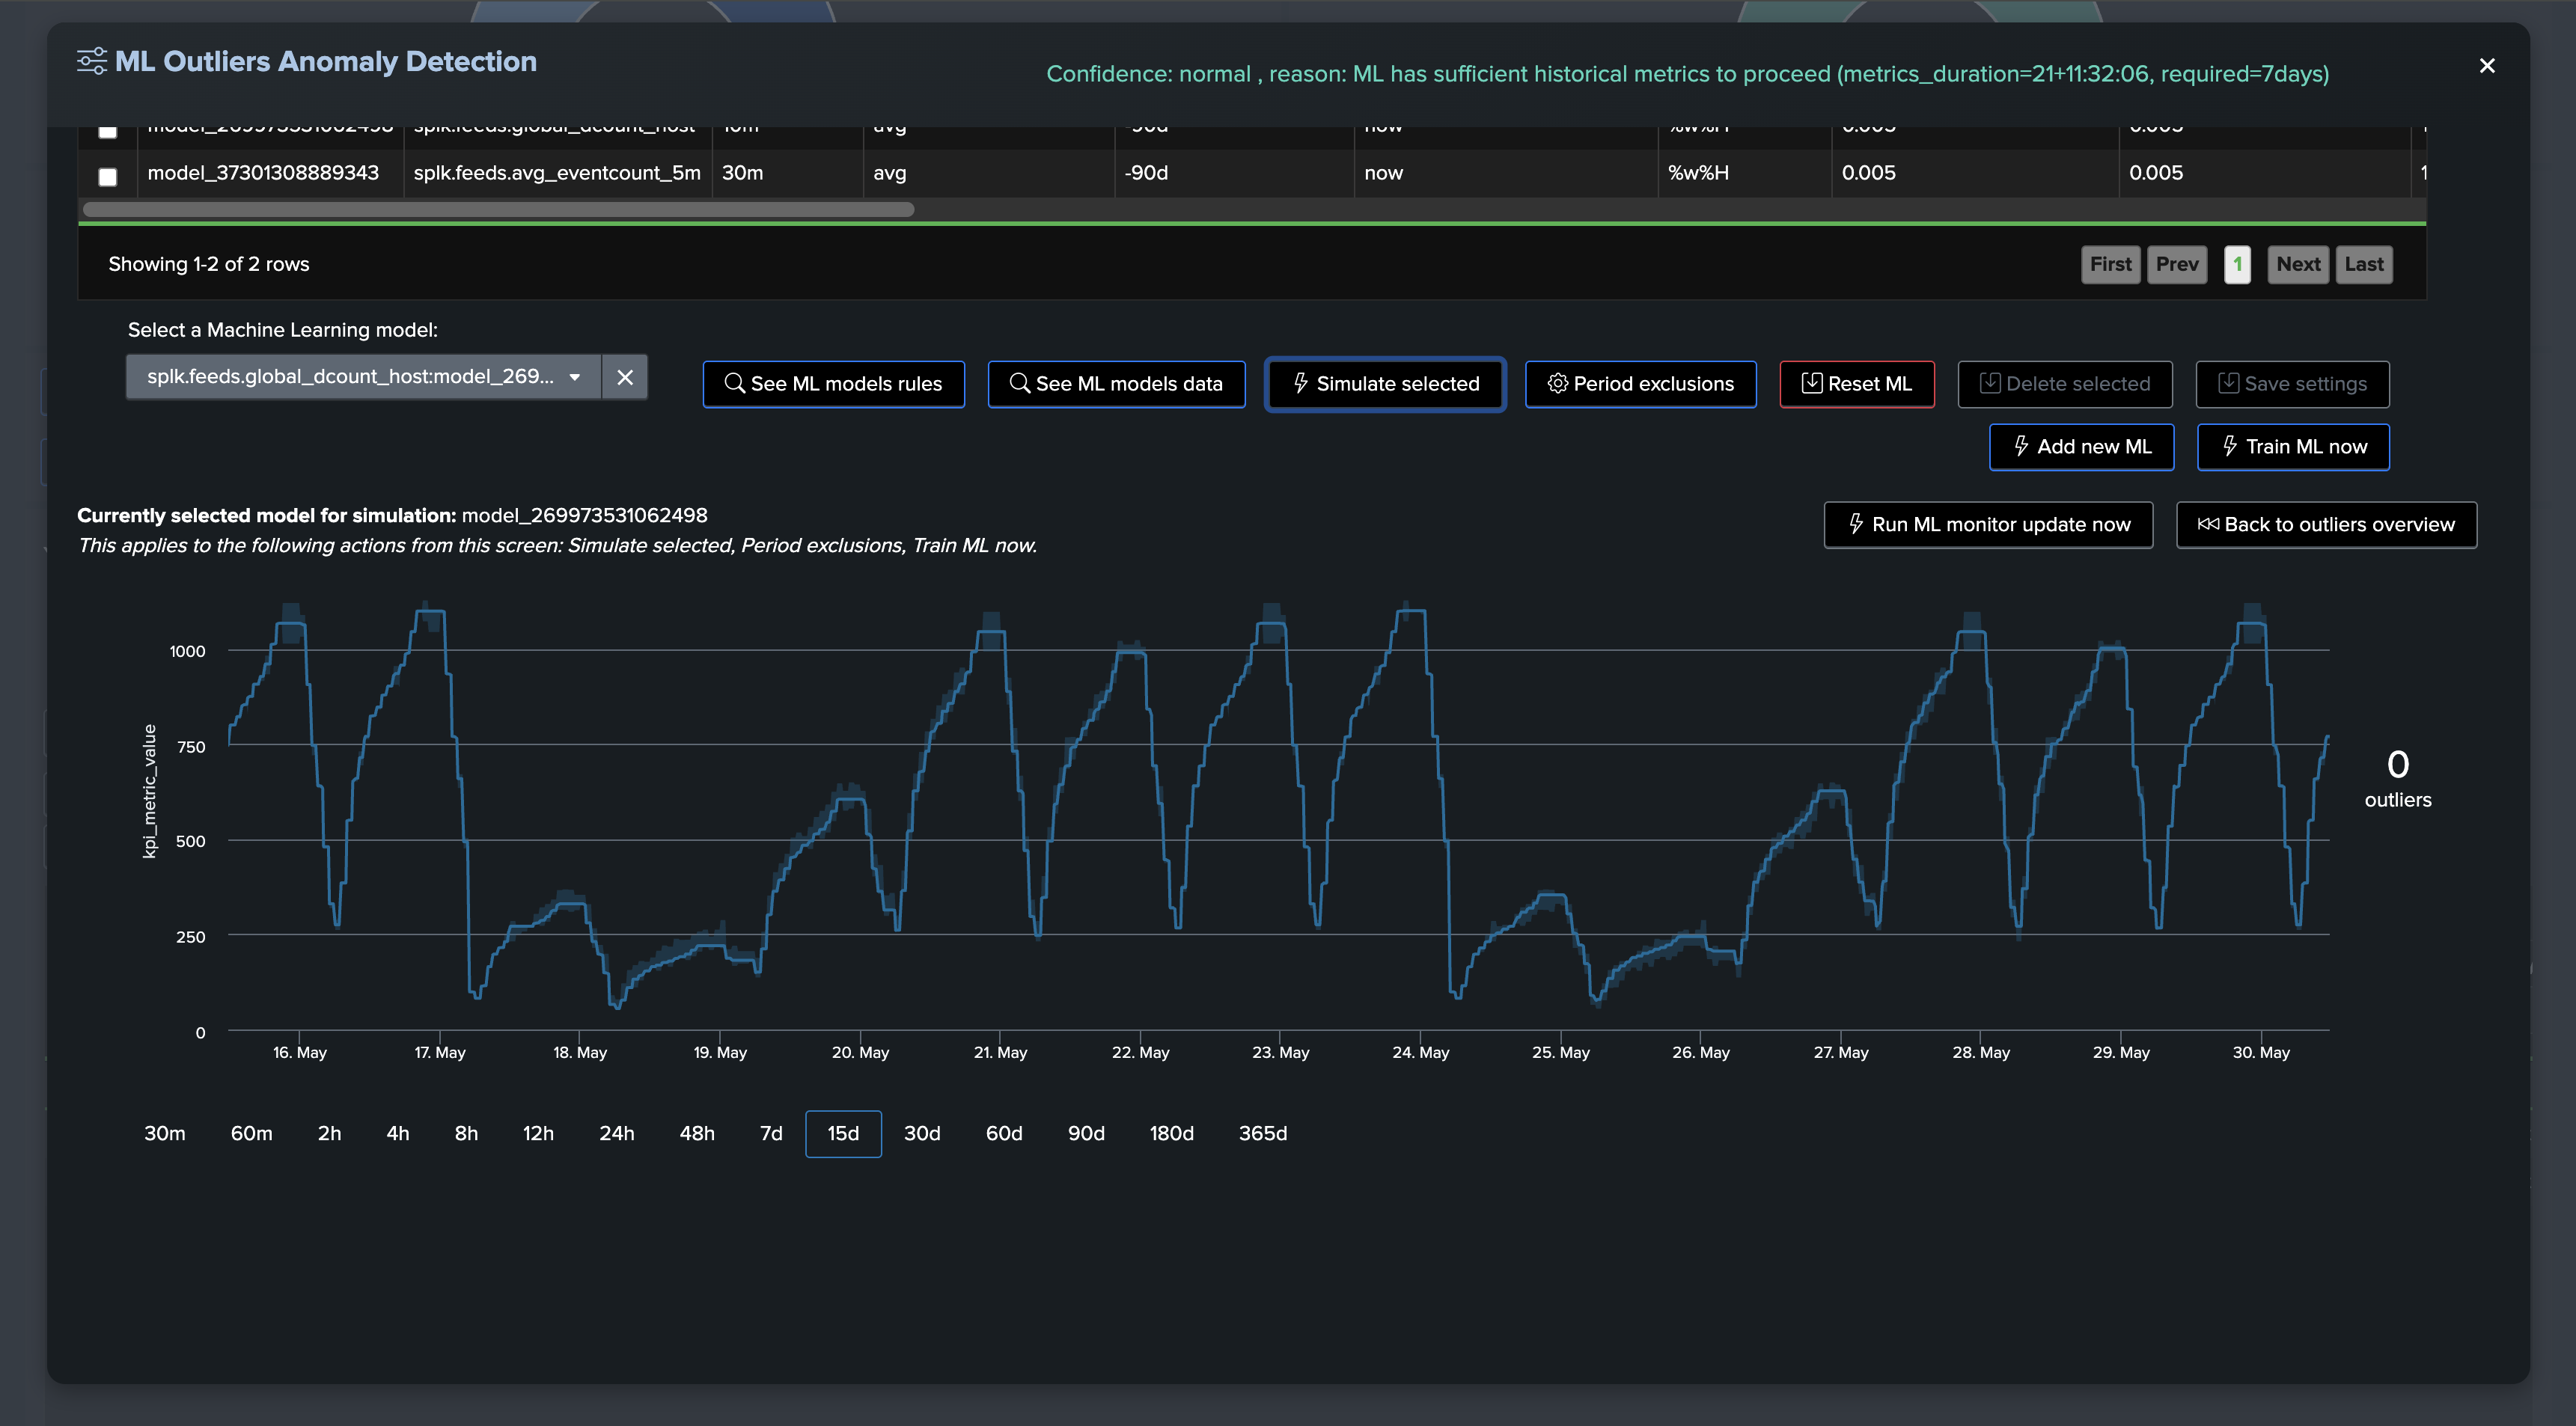Click the gear icon on Period exclusions
The image size is (2576, 1426).
tap(1557, 384)
